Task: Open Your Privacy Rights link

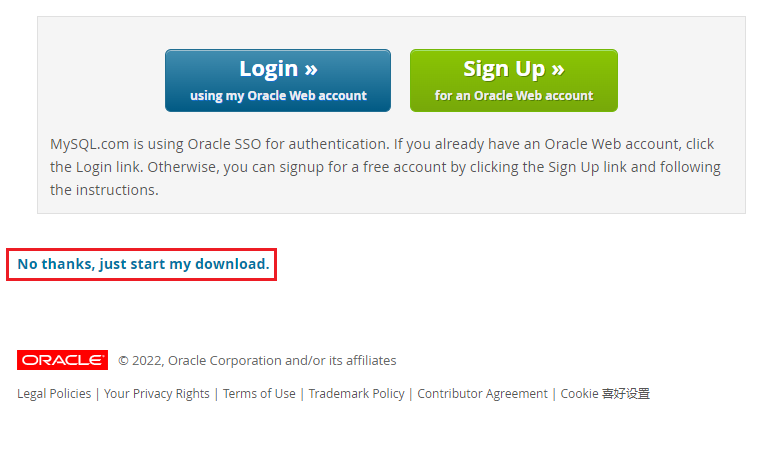Action: (x=157, y=393)
